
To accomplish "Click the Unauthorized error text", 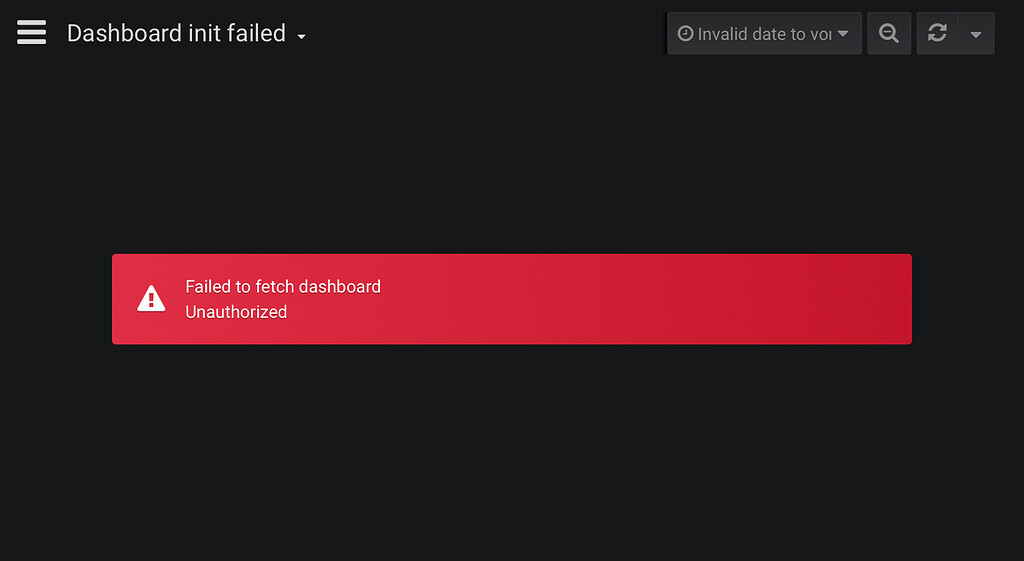I will pos(236,312).
